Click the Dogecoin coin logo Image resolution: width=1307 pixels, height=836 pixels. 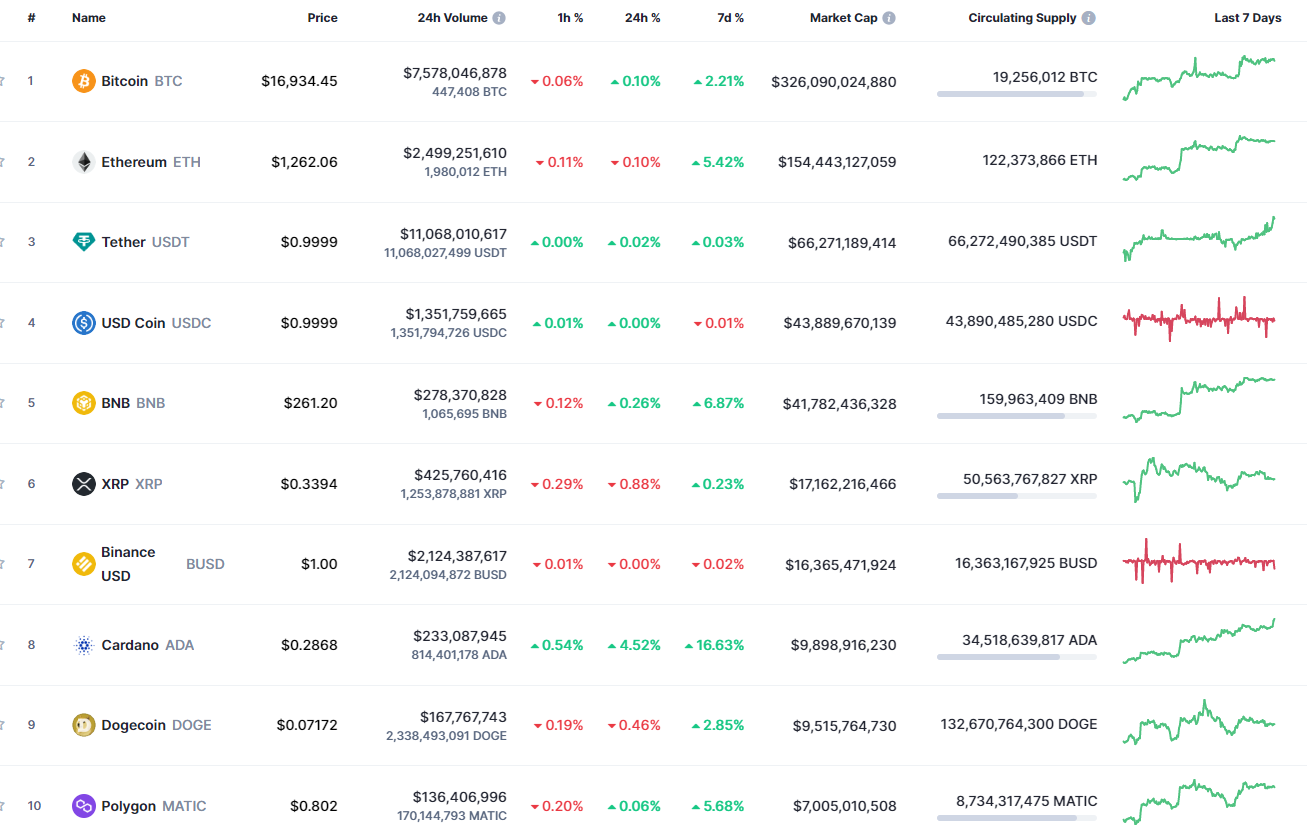86,724
